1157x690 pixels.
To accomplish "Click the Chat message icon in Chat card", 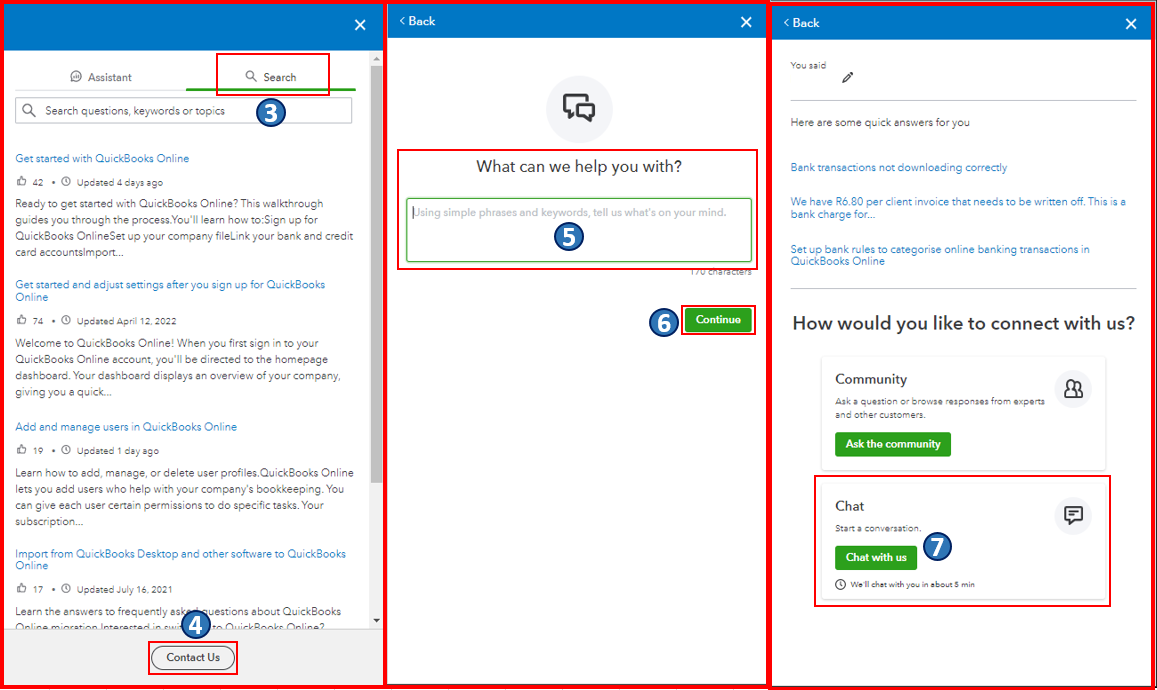I will [1073, 514].
